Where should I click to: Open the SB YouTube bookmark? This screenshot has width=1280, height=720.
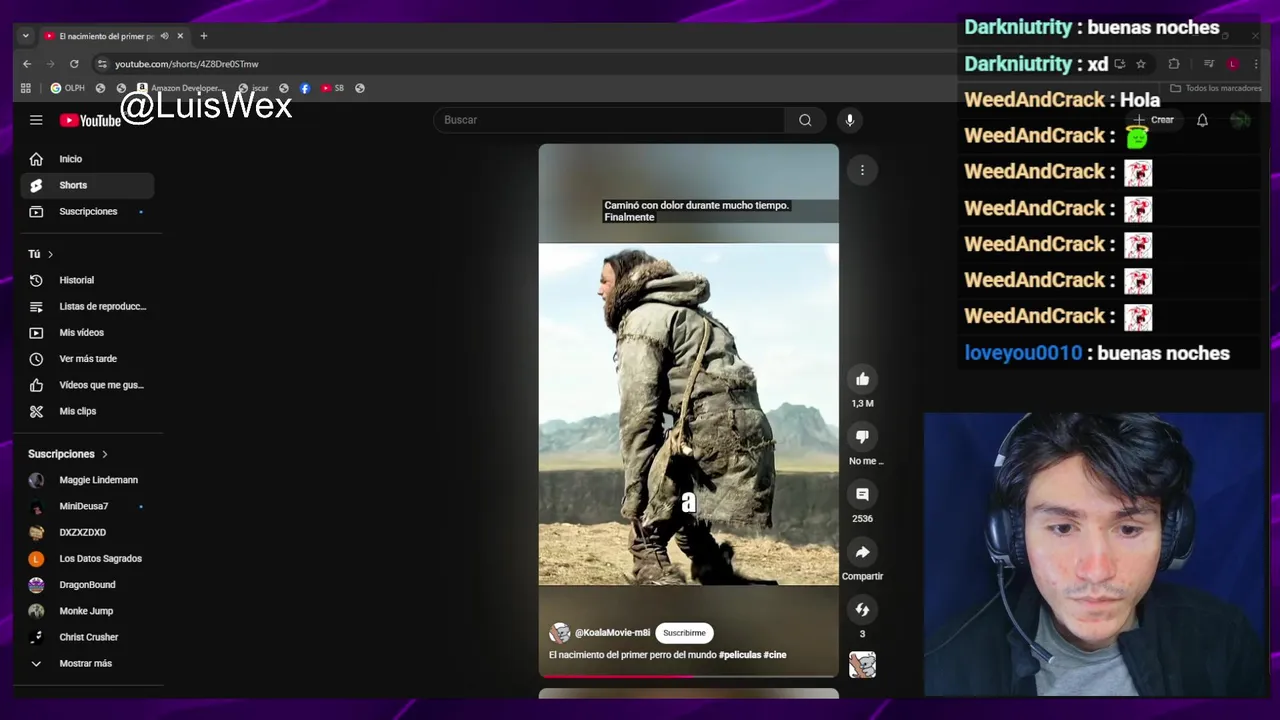[333, 88]
